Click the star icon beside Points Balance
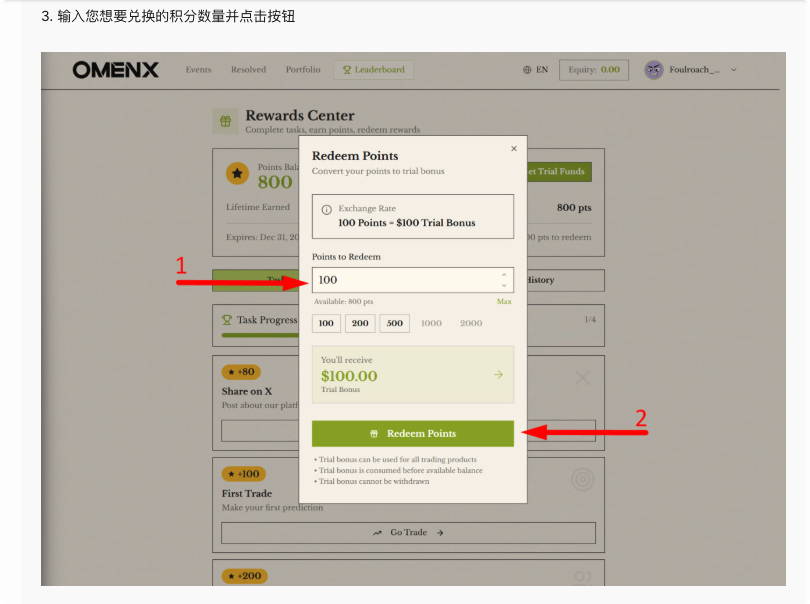 236,172
